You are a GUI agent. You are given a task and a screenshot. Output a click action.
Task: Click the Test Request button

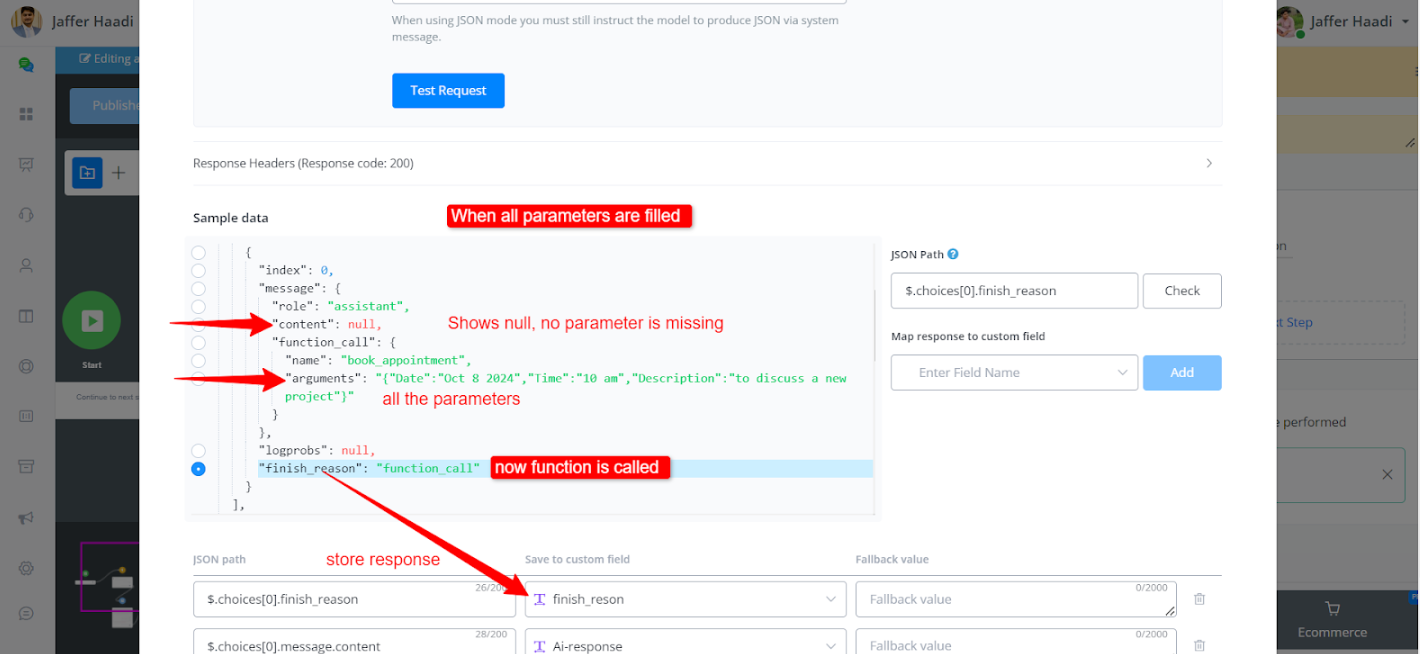448,91
